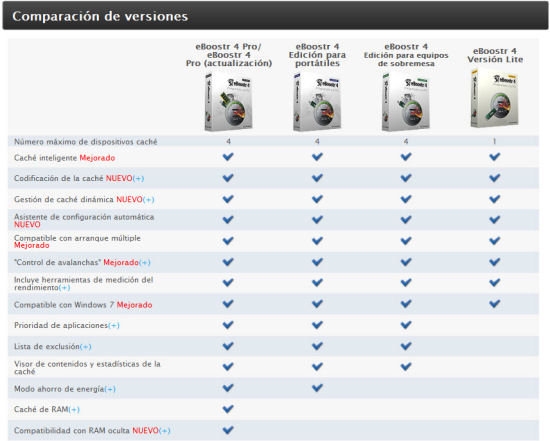Screen dimensions: 550x441
Task: Expand (+) next to Prioridad de aplicaciones
Action: click(114, 326)
